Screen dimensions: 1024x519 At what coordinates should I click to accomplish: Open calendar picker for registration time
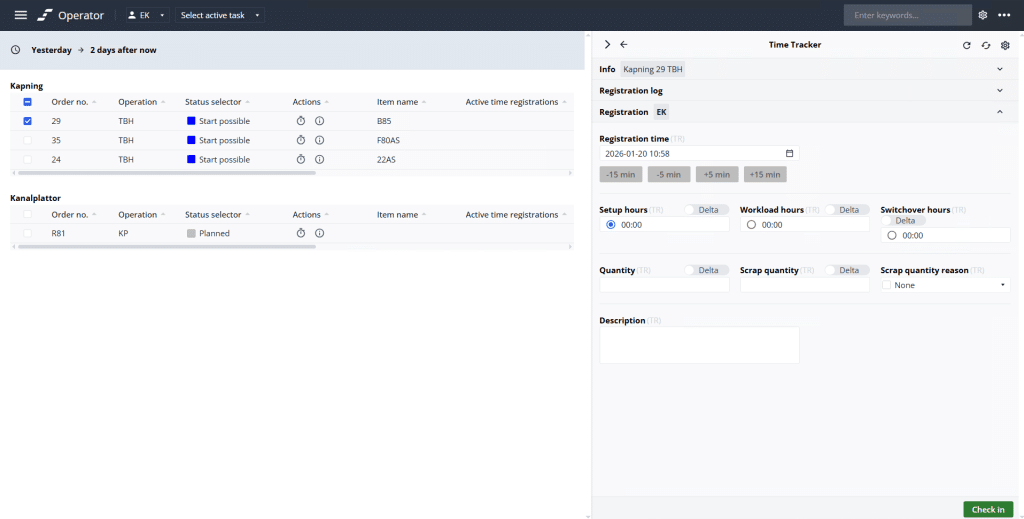(789, 154)
